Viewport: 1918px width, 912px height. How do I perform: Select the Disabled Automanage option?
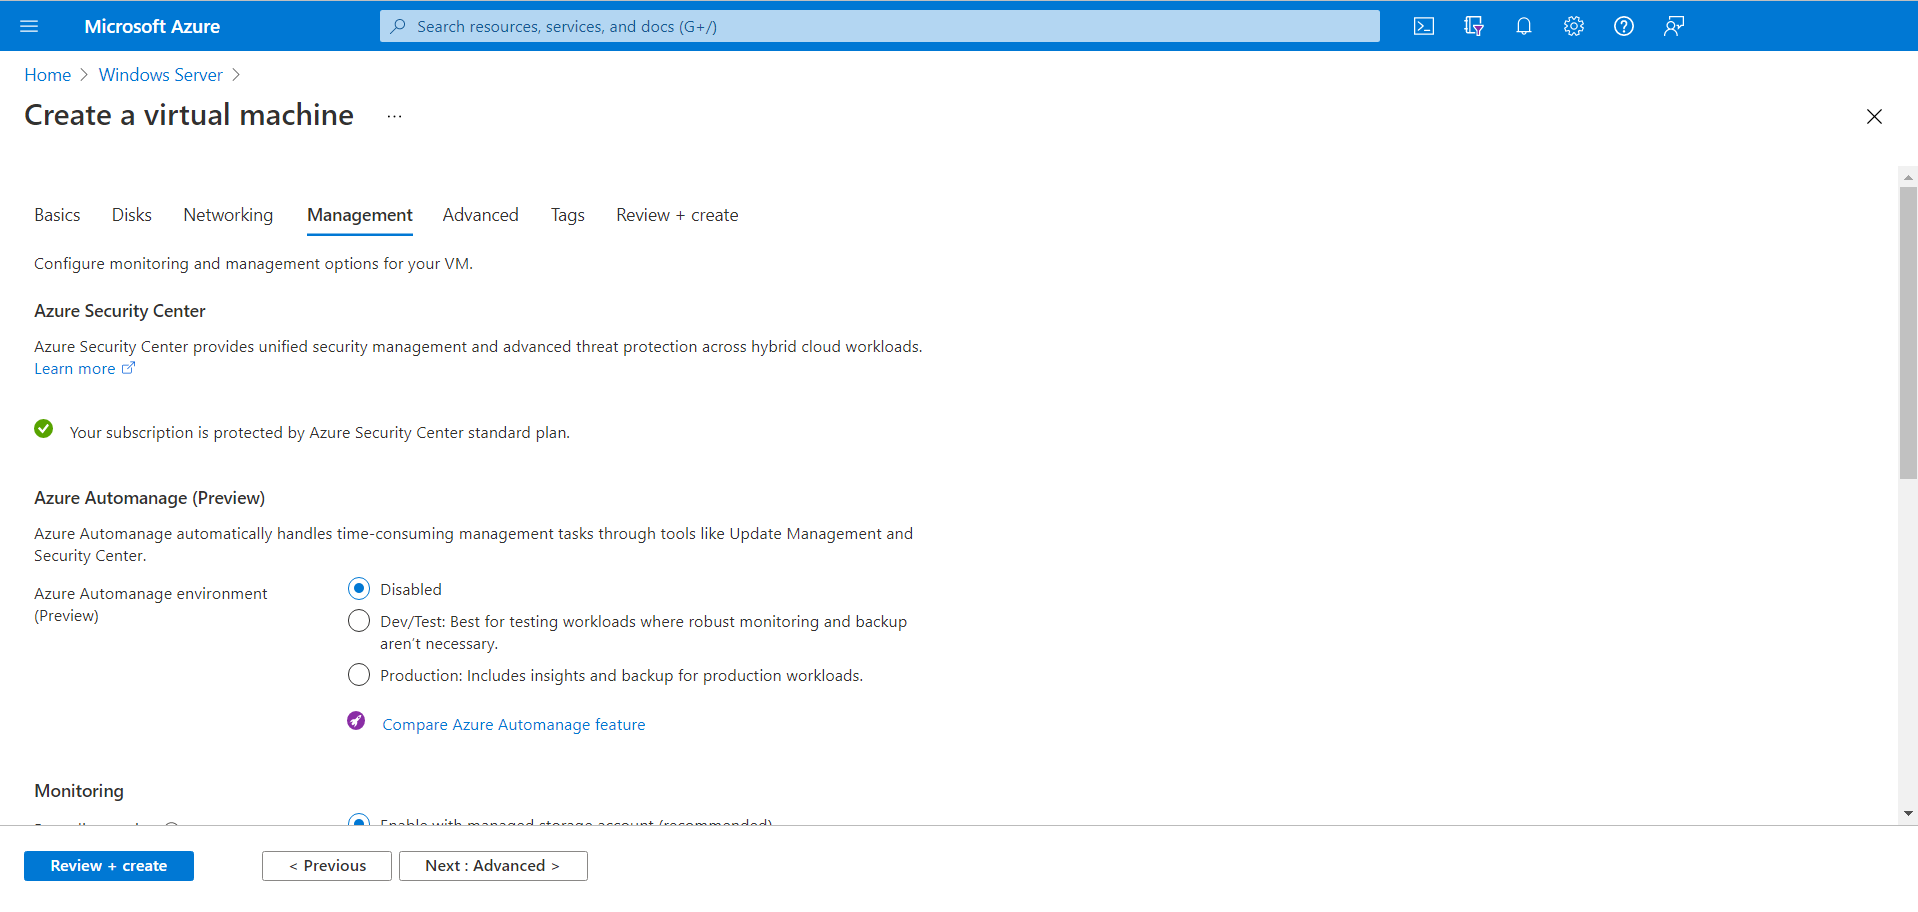click(359, 589)
